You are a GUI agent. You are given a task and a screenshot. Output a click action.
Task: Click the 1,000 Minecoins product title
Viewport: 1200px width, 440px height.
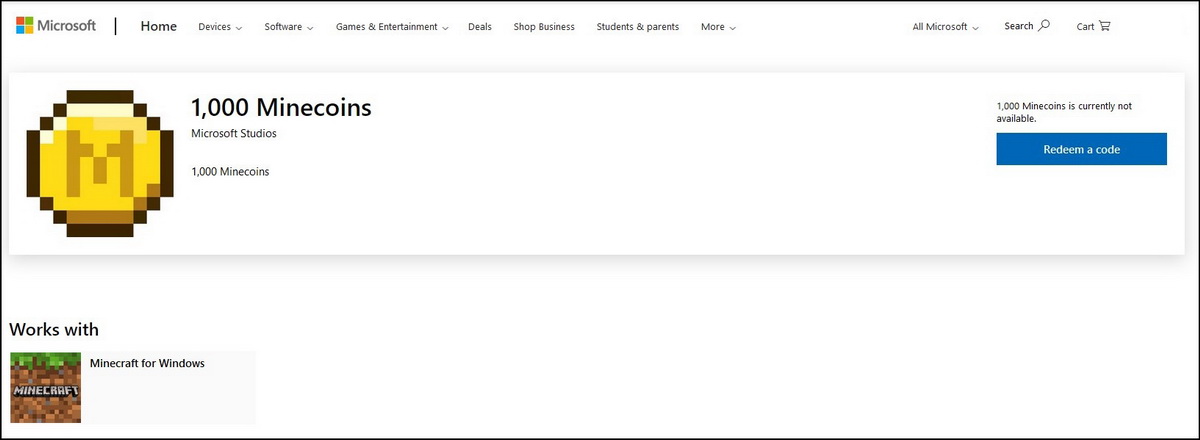[x=281, y=108]
